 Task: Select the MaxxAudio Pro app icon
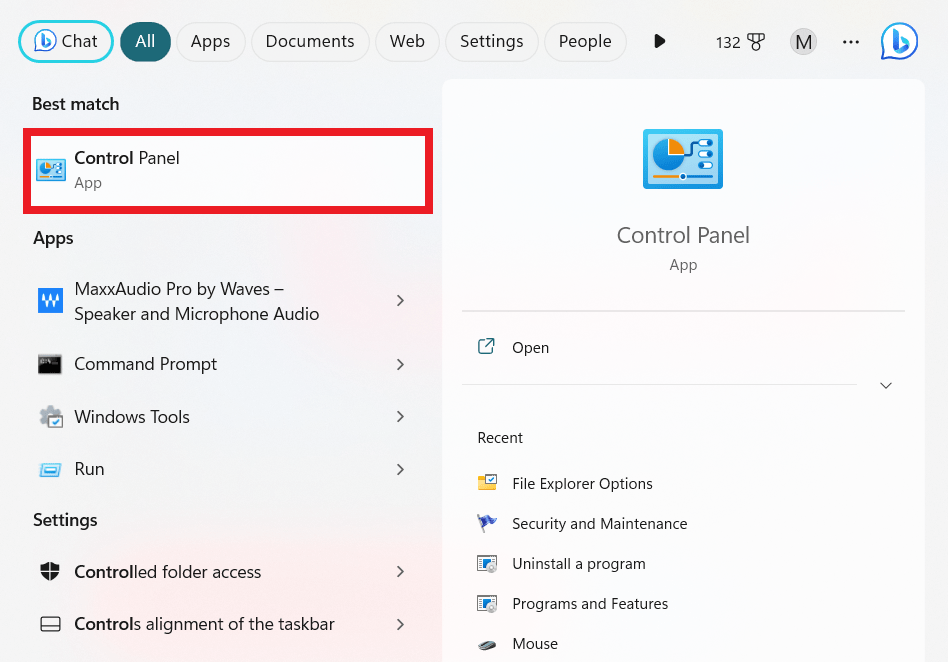click(x=49, y=301)
